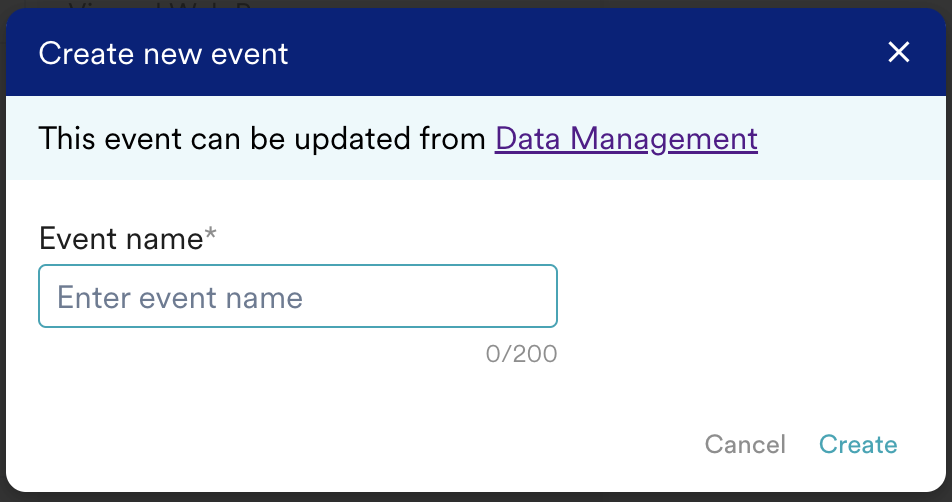Click the required asterisk beside Event name
The image size is (952, 502).
[211, 237]
